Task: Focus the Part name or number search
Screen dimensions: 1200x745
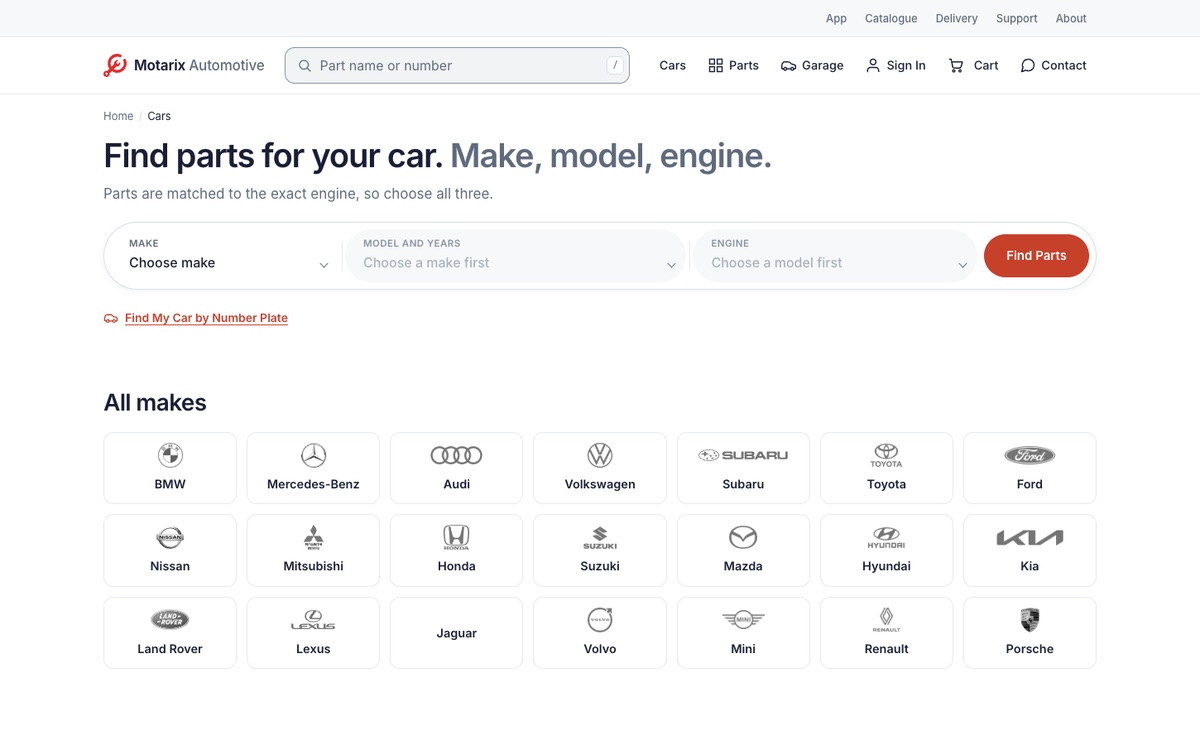Action: pos(457,65)
